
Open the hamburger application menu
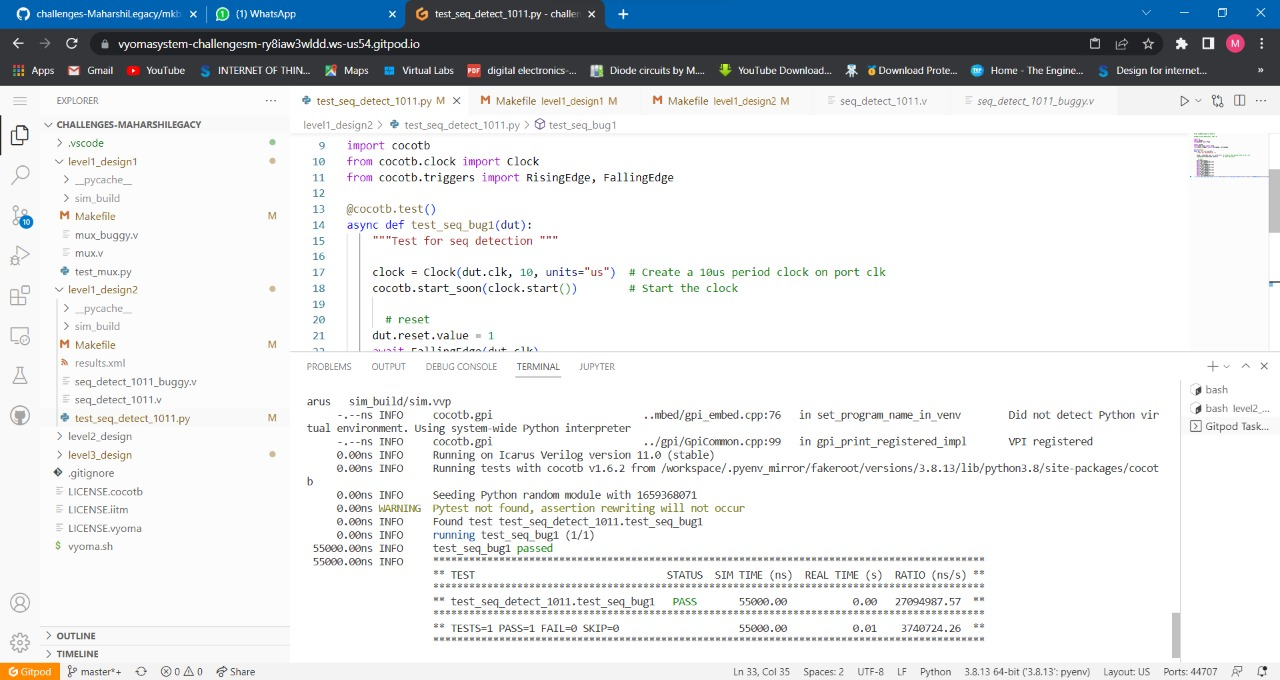pos(19,101)
